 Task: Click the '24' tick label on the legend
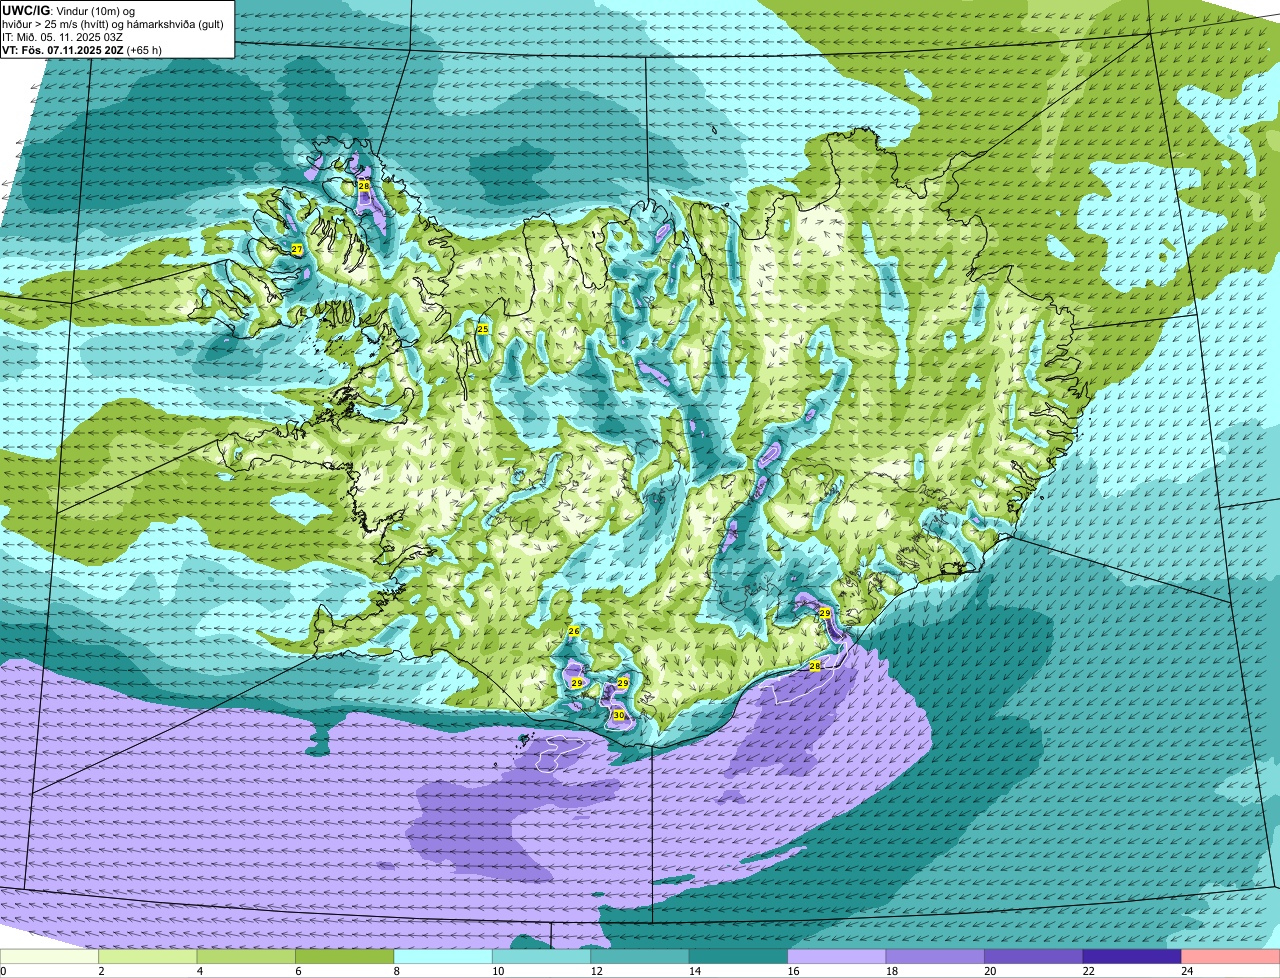coord(1186,971)
